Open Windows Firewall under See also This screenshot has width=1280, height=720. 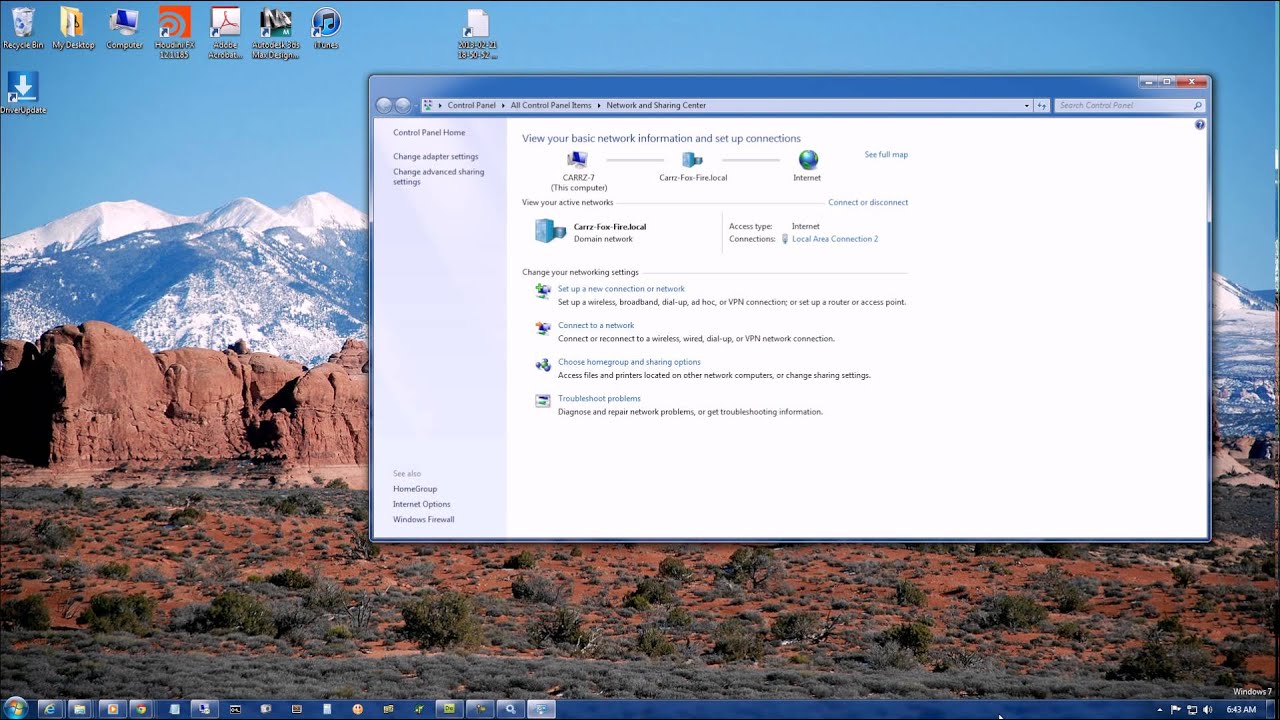(x=424, y=519)
